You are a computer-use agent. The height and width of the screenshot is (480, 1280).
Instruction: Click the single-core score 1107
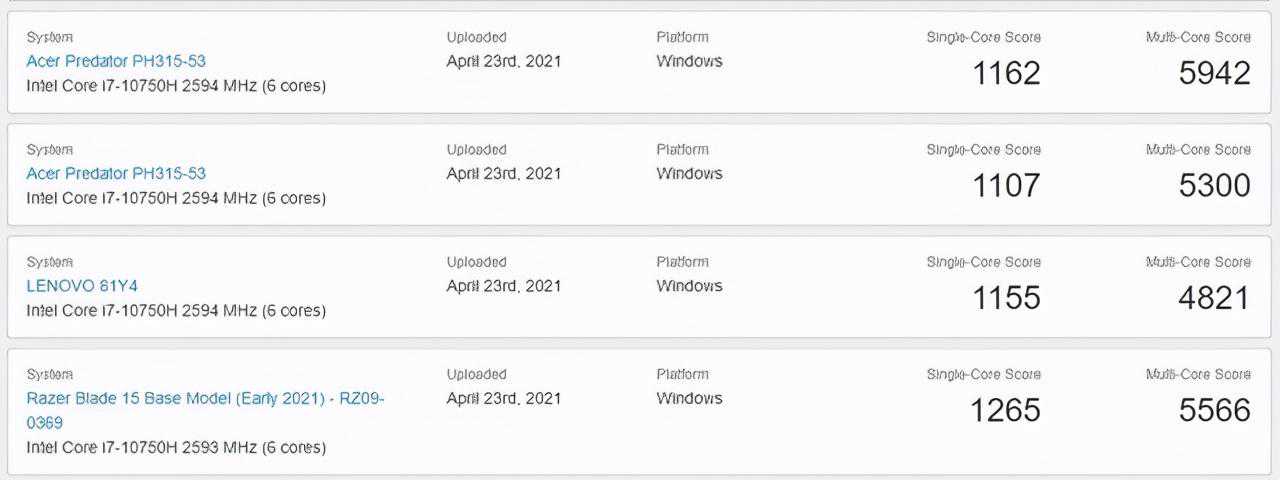coord(1006,185)
